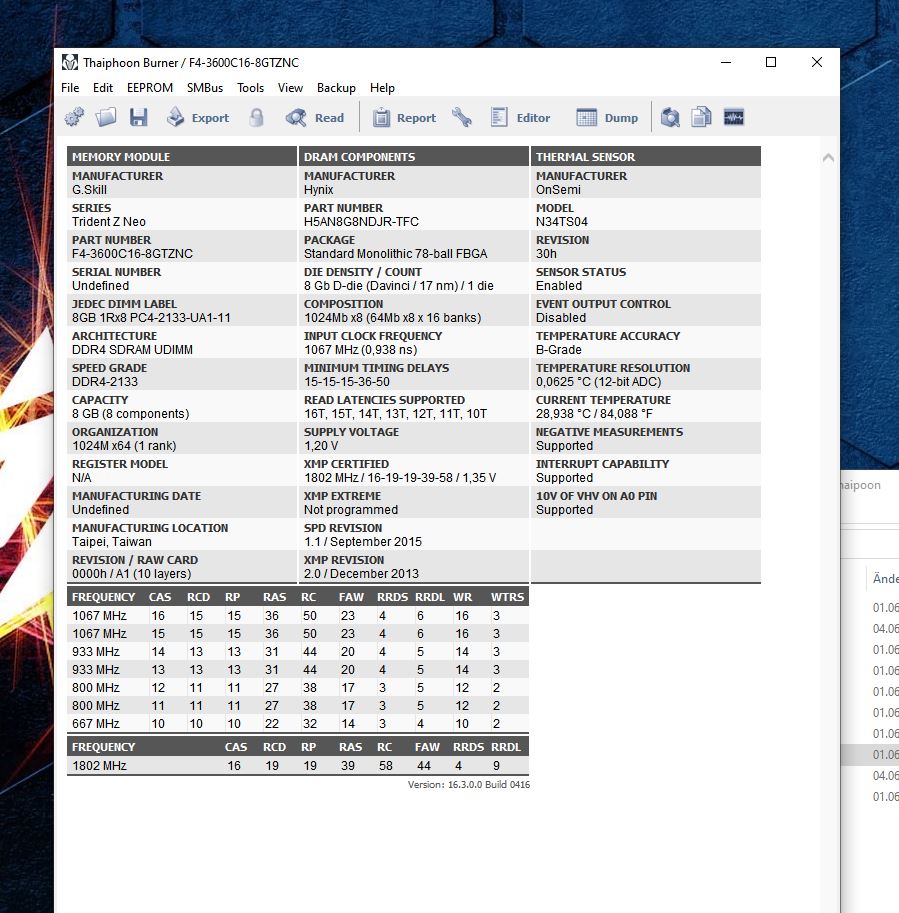Screen dimensions: 899x913
Task: Click the Dump toolbar button
Action: pyautogui.click(x=607, y=118)
